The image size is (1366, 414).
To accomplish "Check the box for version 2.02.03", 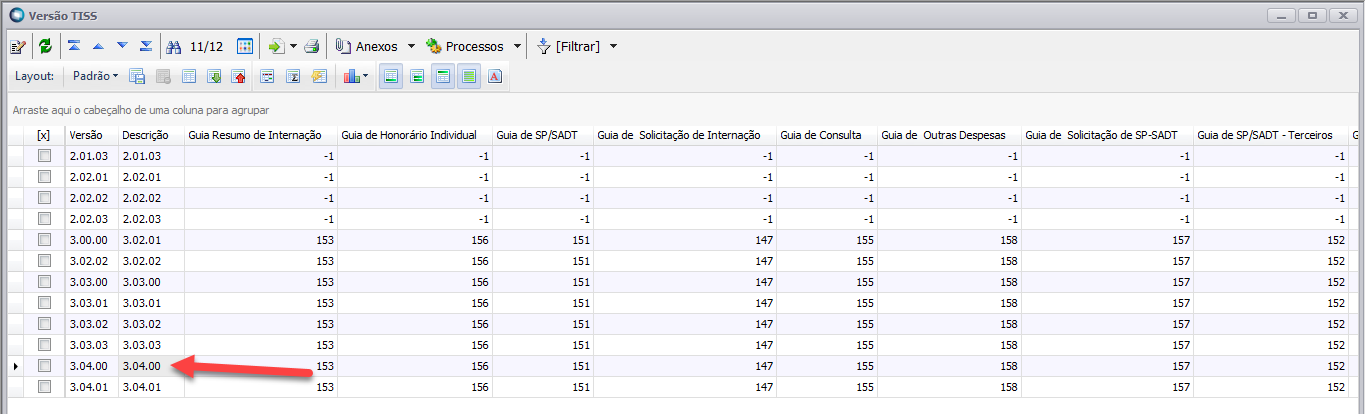I will (44, 219).
